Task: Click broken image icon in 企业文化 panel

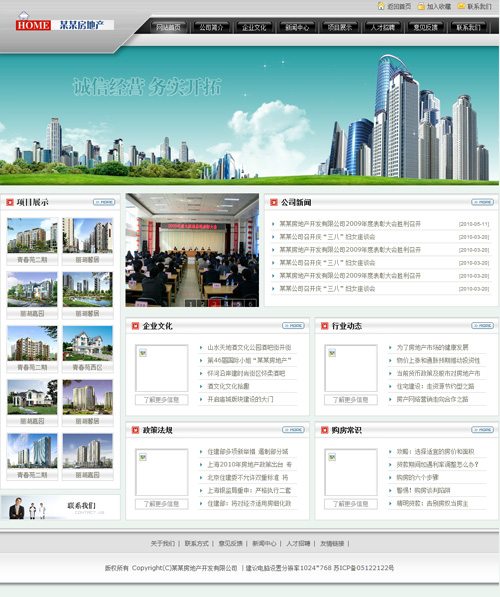Action: click(143, 353)
